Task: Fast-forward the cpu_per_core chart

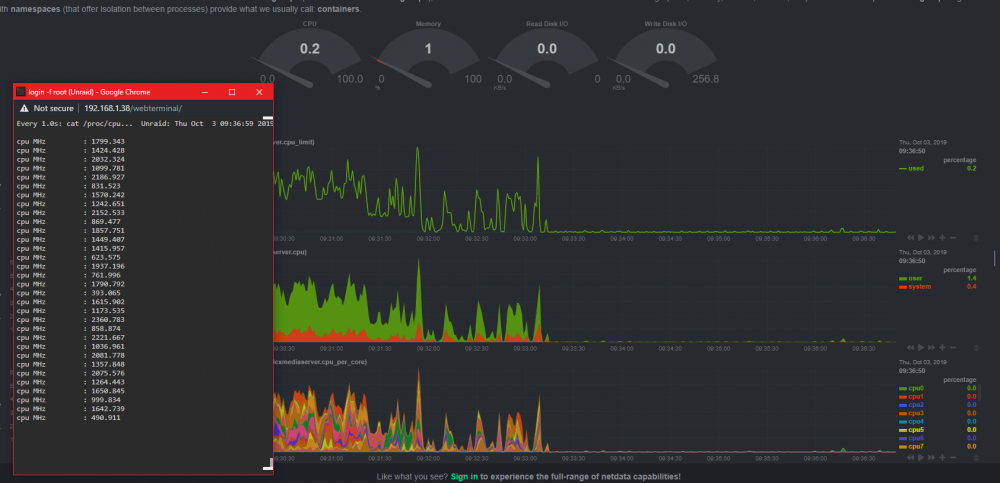Action: (x=931, y=457)
